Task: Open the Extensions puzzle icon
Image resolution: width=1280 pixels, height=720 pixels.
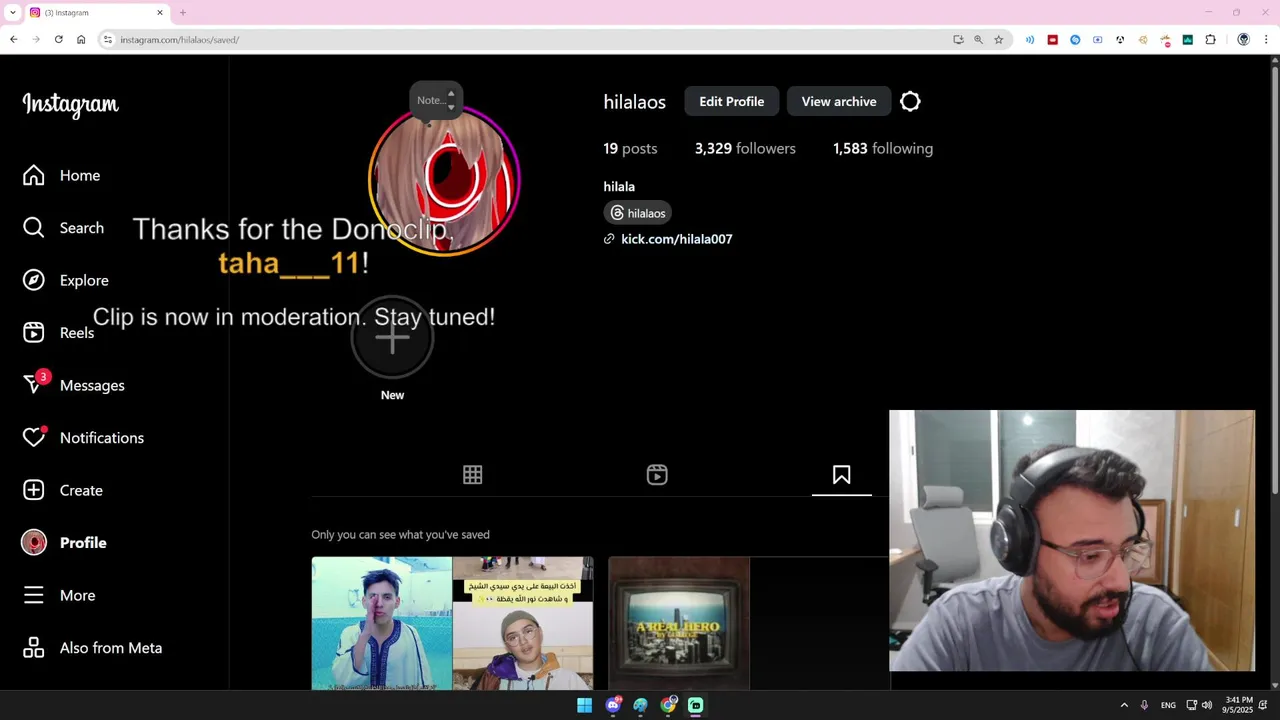Action: [1210, 39]
